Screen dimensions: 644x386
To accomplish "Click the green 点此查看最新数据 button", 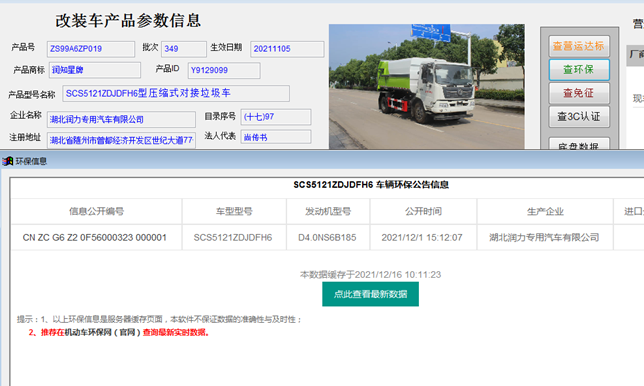I will point(370,294).
